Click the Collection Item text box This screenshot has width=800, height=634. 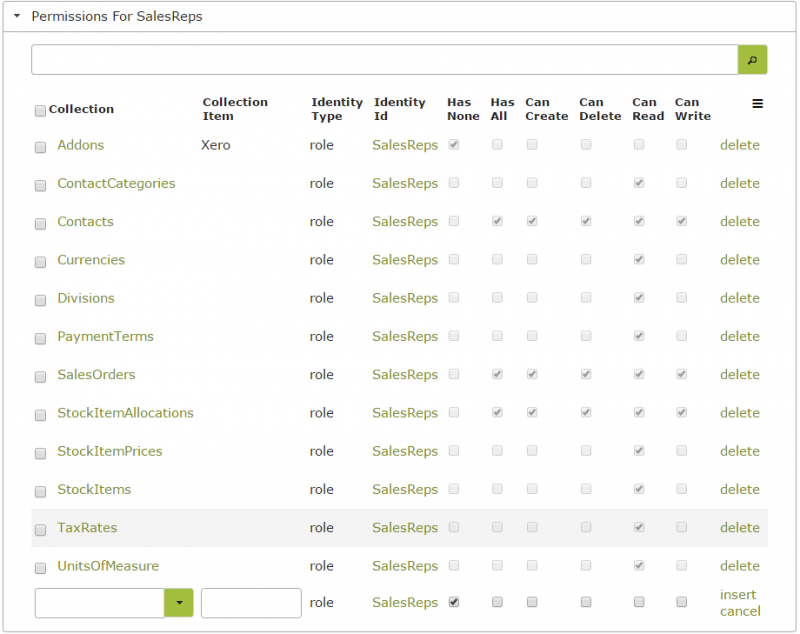point(251,603)
